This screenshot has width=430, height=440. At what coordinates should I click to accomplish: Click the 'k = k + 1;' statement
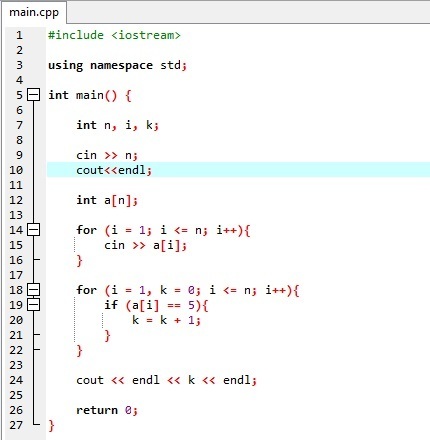coord(166,320)
